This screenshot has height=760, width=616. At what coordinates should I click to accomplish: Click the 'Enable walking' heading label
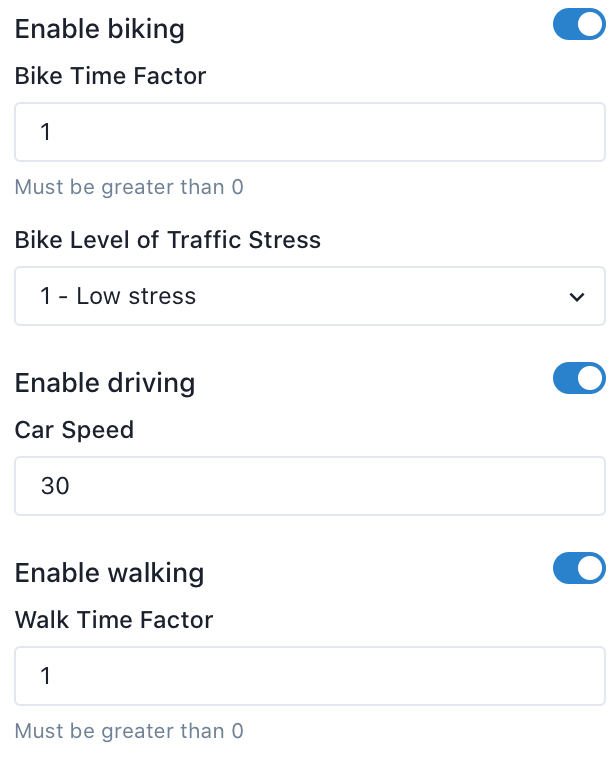click(x=109, y=573)
